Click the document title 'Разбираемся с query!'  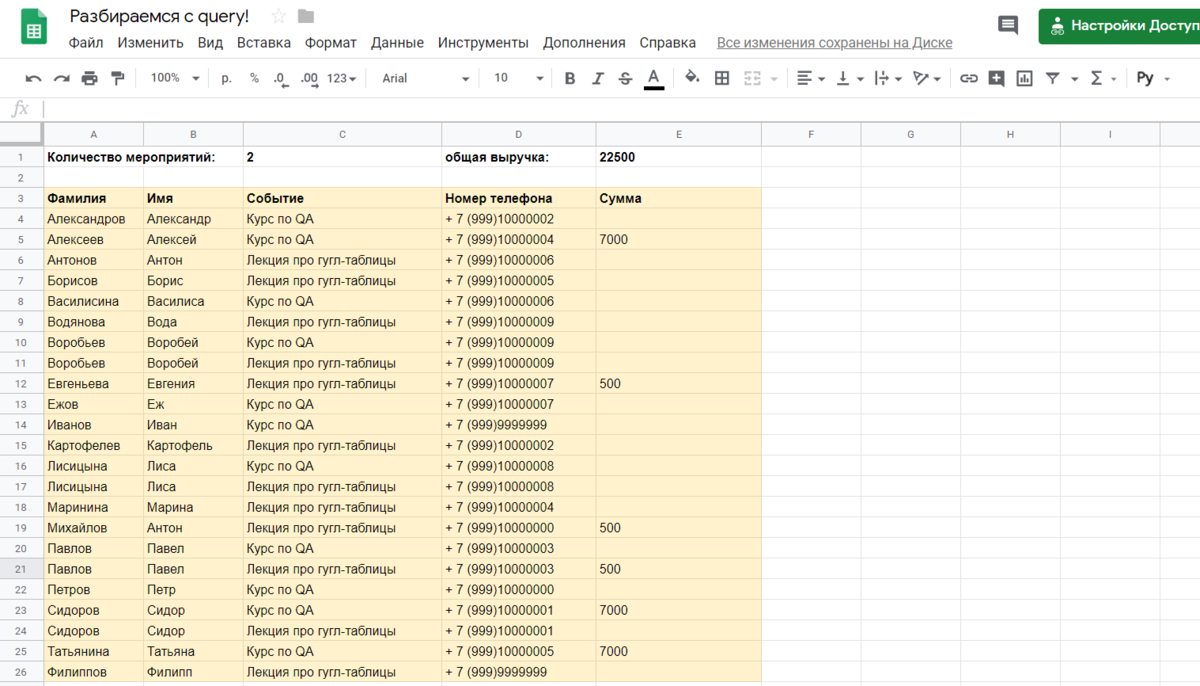[159, 16]
